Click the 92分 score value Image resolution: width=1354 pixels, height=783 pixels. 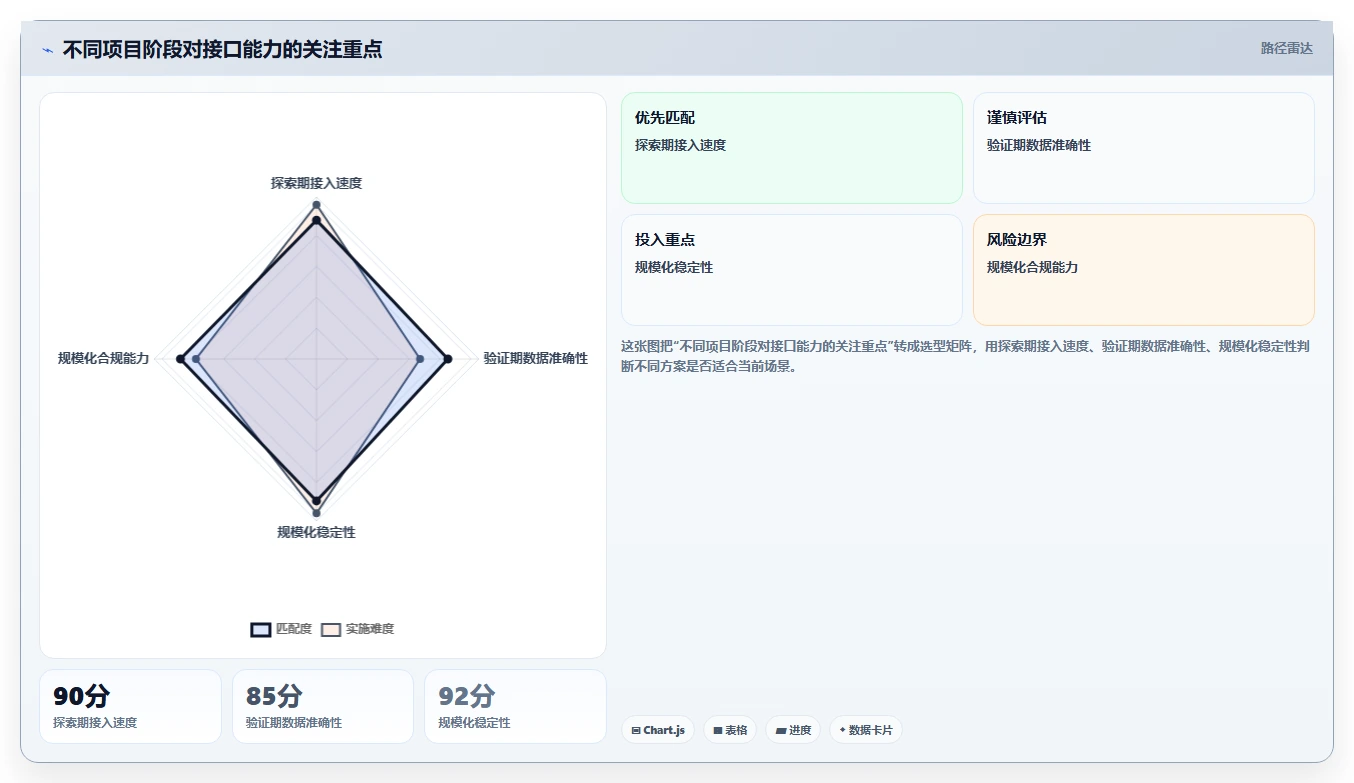(x=467, y=696)
